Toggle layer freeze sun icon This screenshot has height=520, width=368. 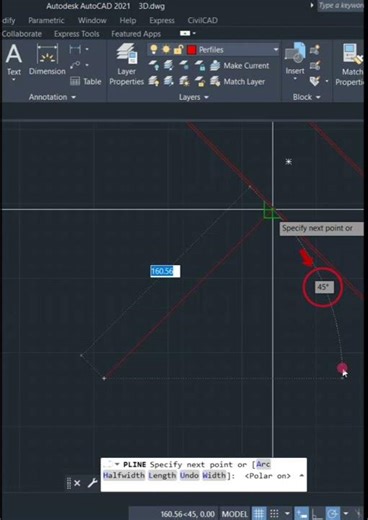166,50
